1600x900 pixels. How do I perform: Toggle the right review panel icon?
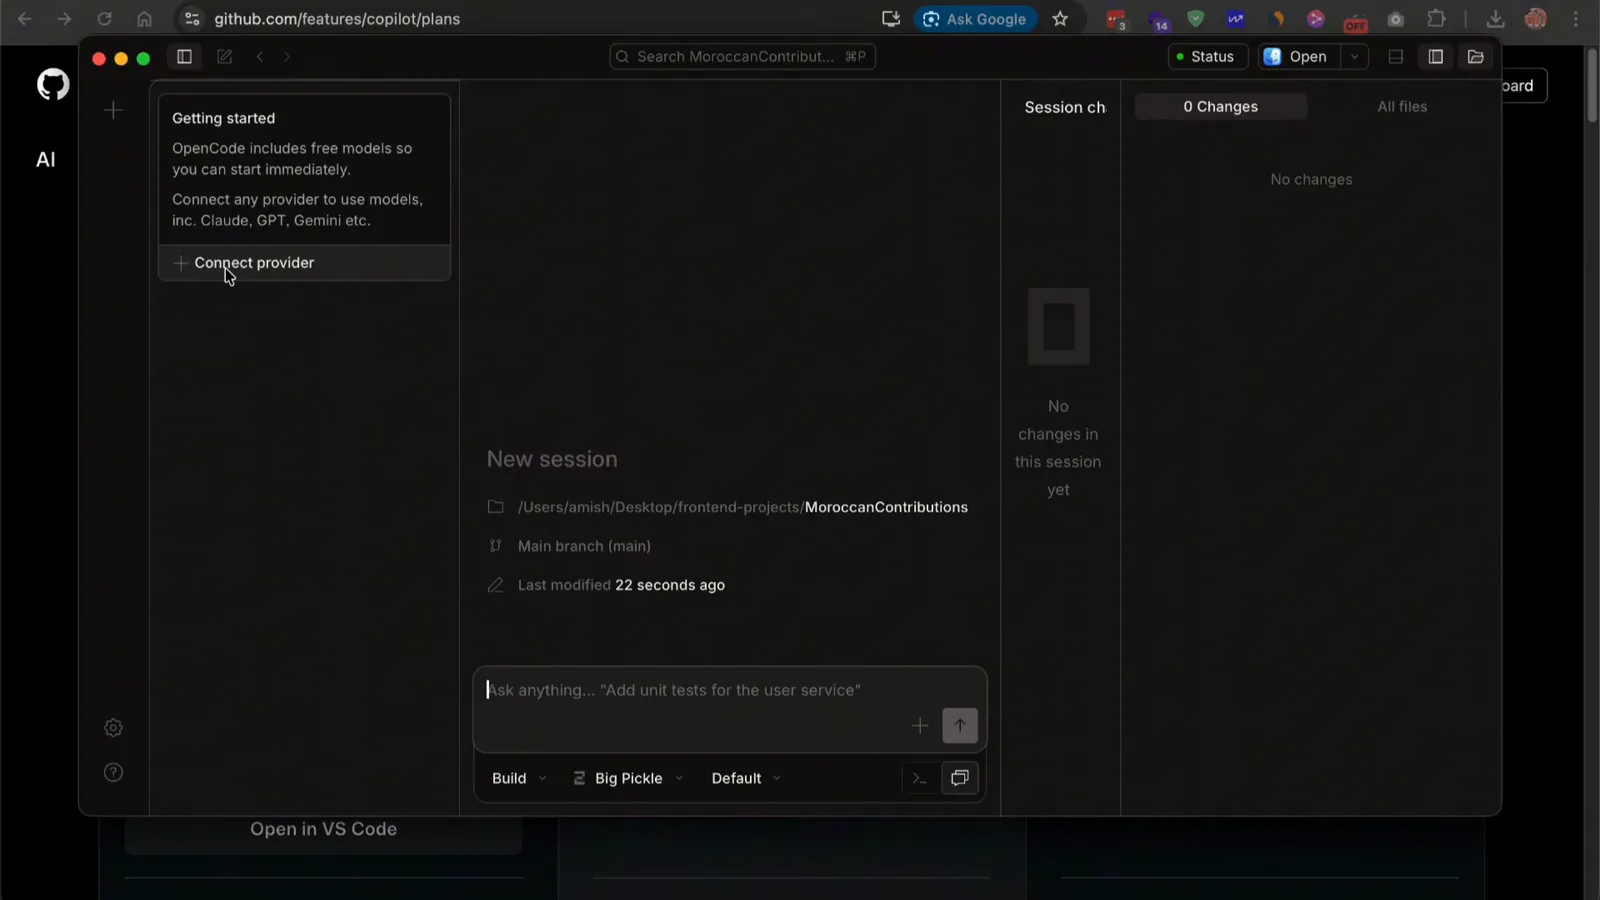coord(1436,57)
